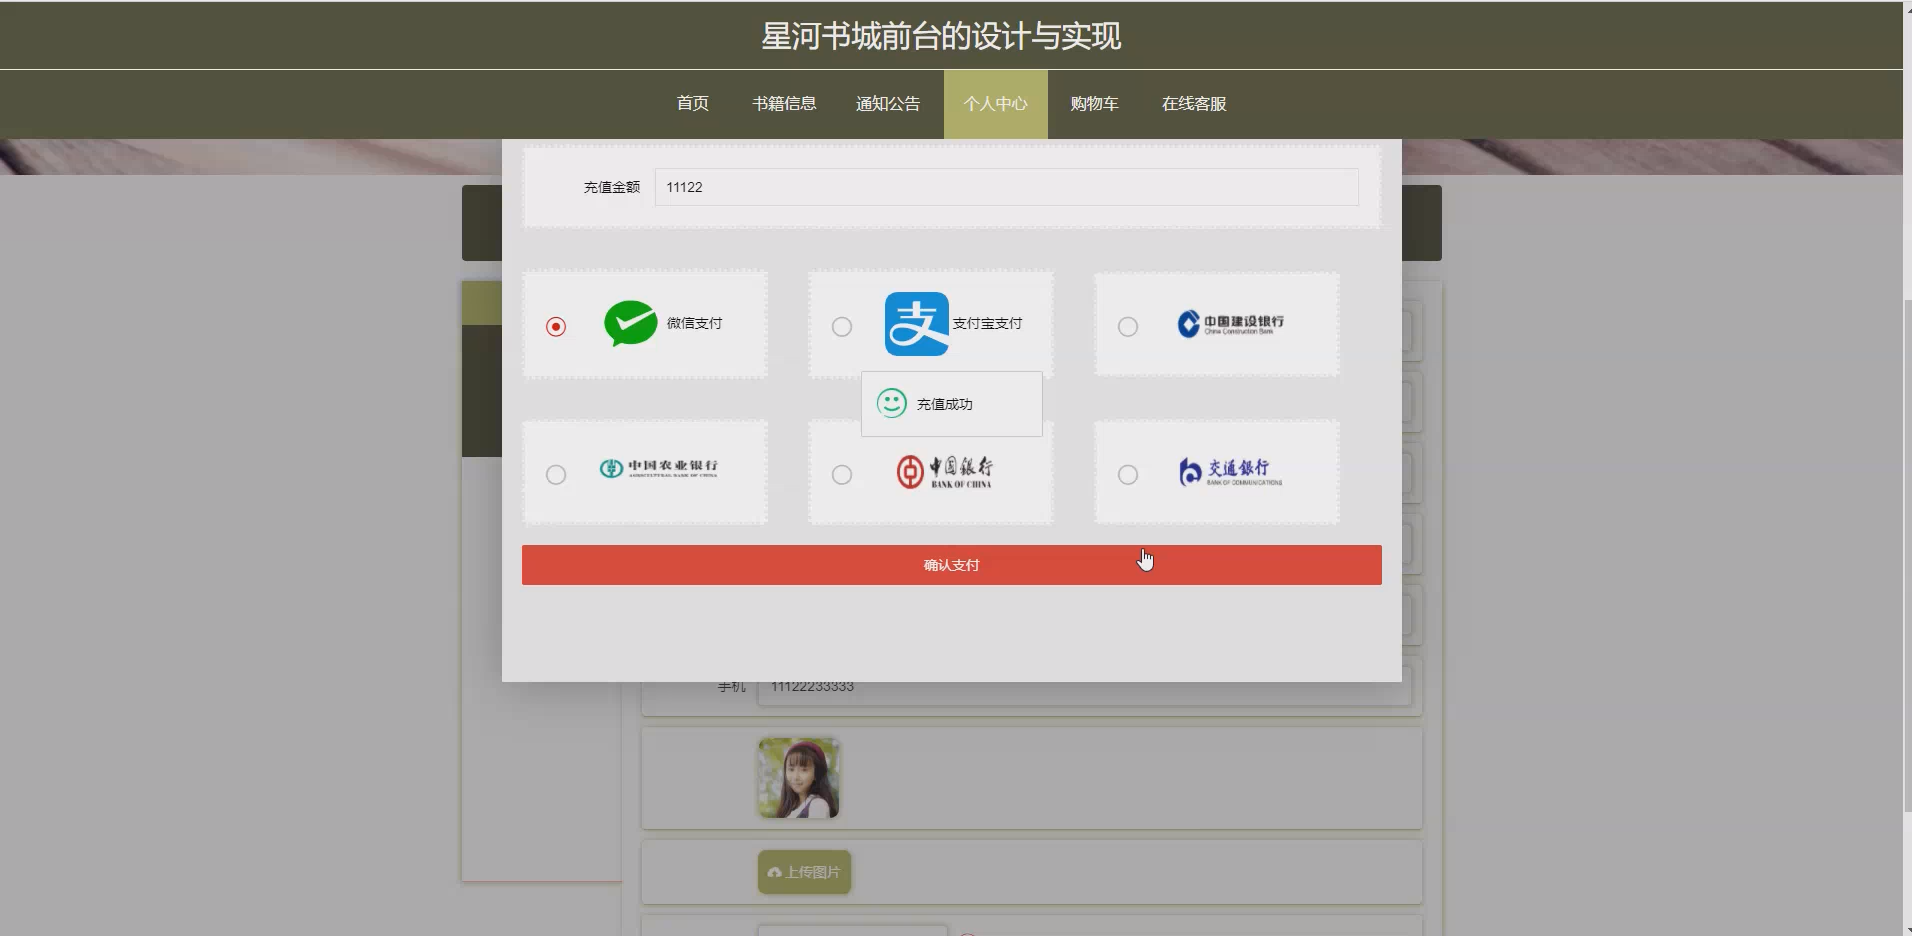
Task: Open the 个人中心 menu item
Action: (x=996, y=104)
